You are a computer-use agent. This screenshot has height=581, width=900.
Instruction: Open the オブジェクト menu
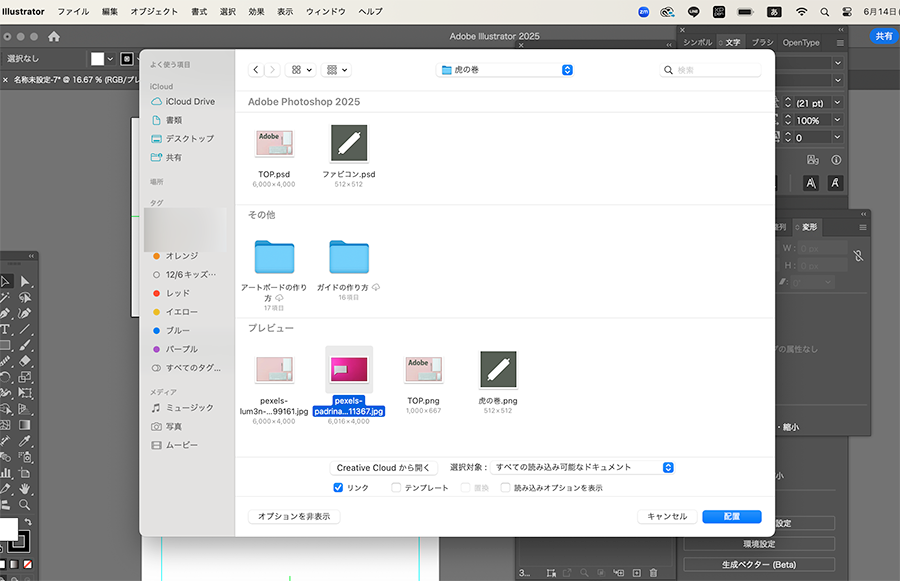click(154, 11)
